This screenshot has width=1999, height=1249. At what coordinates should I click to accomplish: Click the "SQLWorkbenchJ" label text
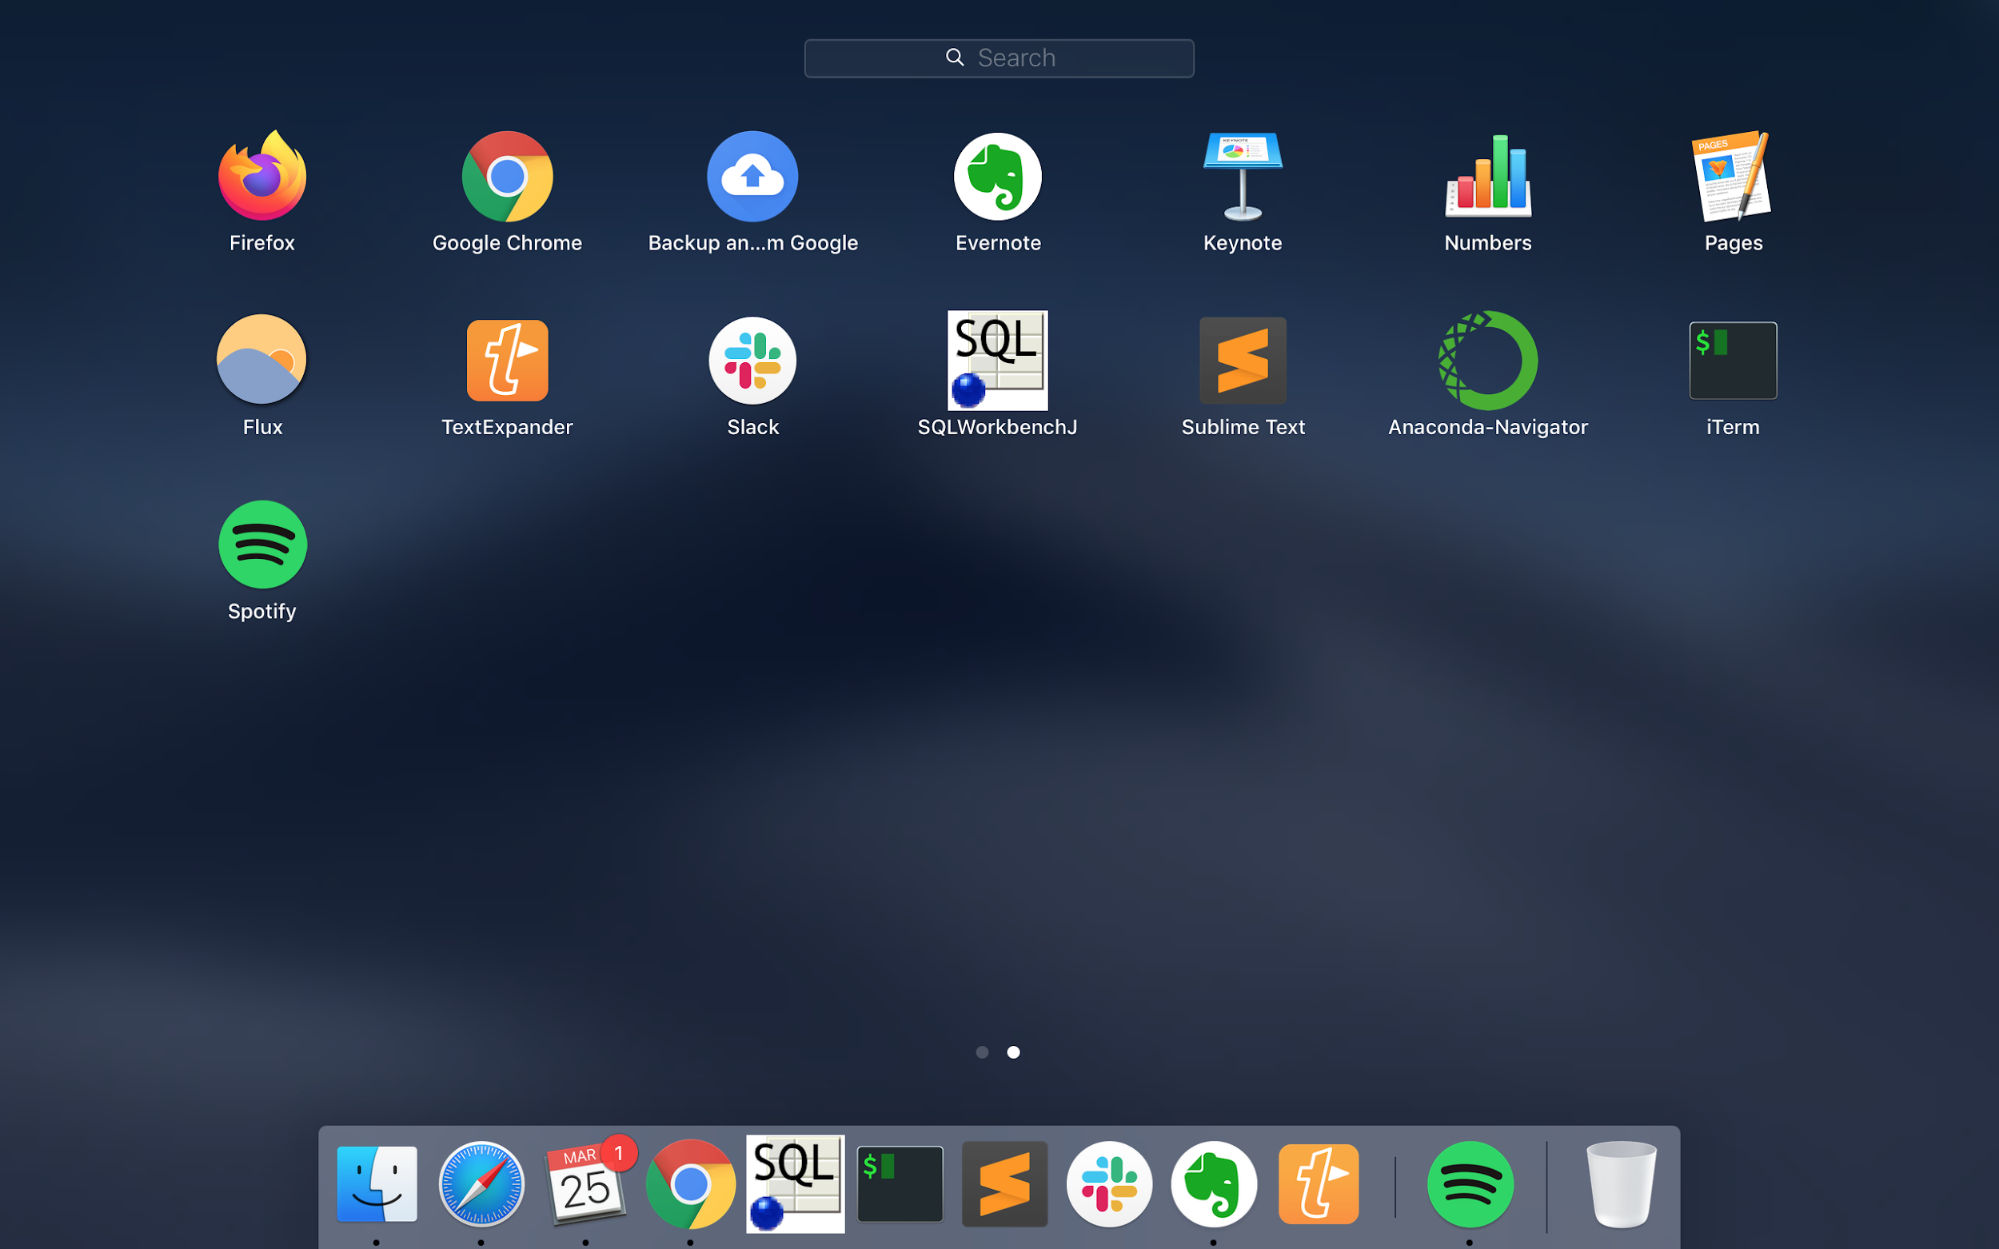[x=997, y=427]
